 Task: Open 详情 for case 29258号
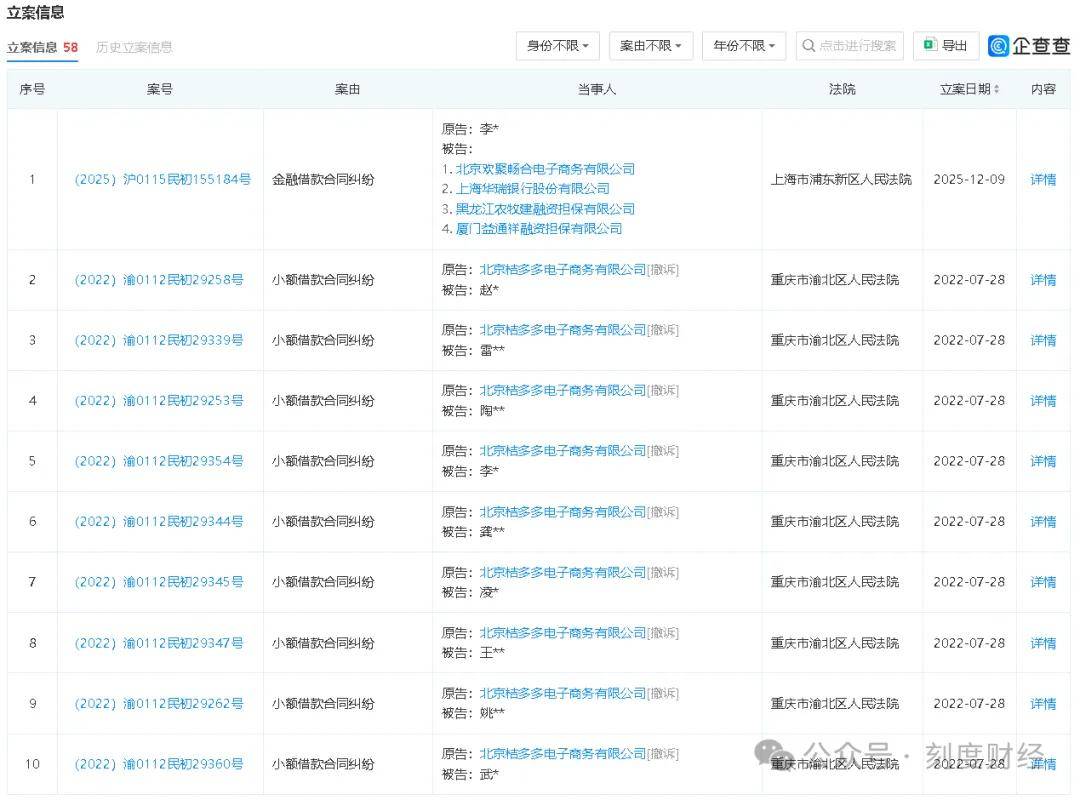point(1043,280)
